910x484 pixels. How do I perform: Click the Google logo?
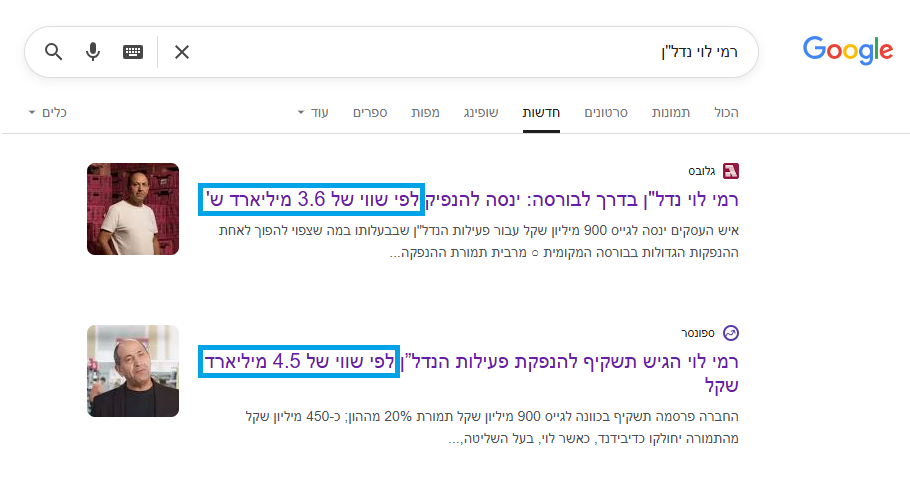pyautogui.click(x=847, y=50)
